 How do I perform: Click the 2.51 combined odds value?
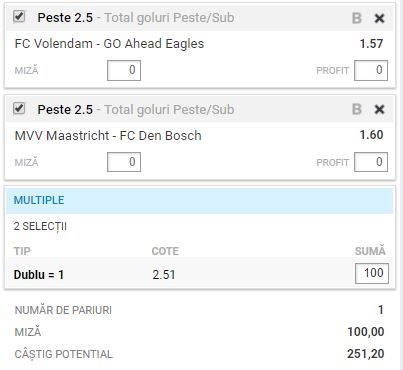click(164, 275)
